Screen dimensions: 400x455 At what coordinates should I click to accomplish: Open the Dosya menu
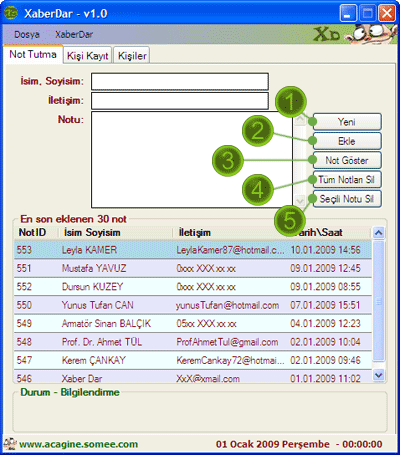[27, 34]
